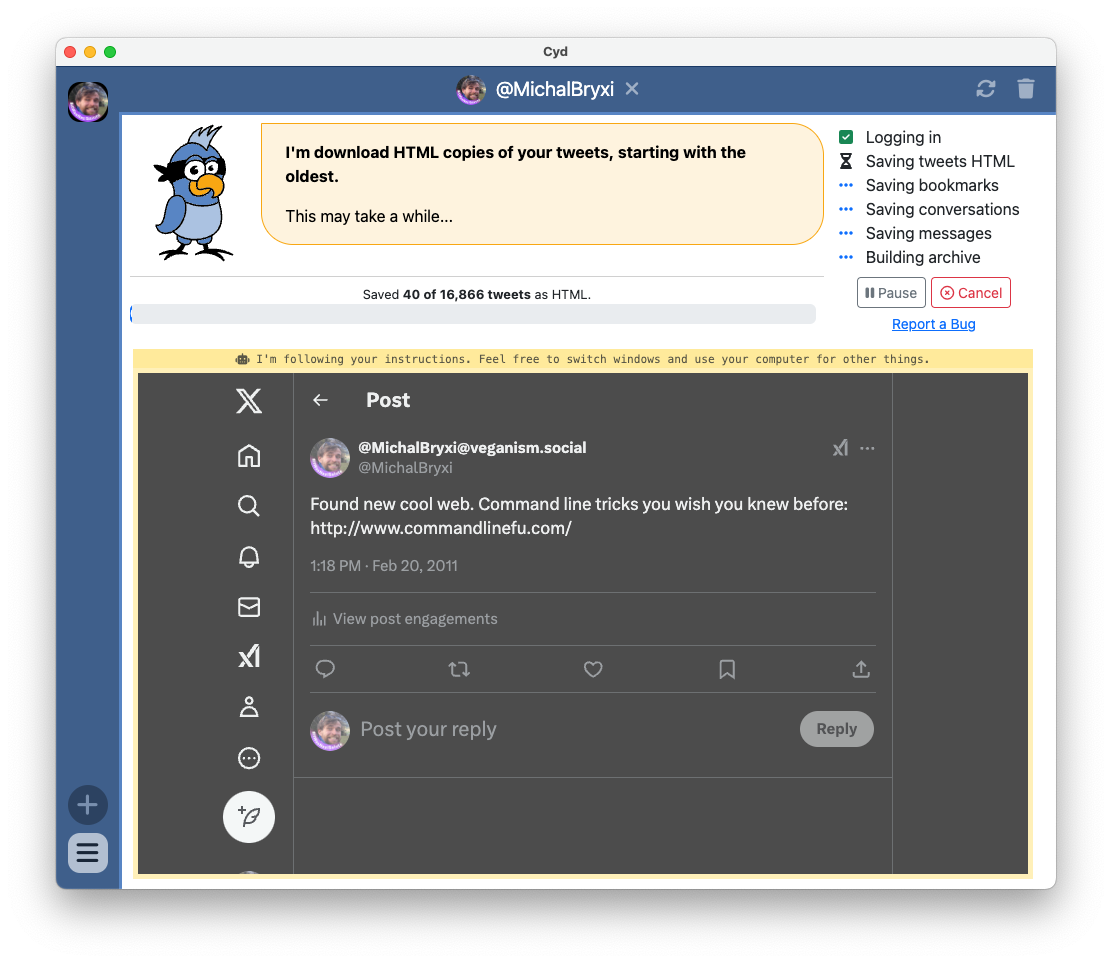Click the grey Reply button
This screenshot has width=1112, height=963.
pyautogui.click(x=836, y=729)
